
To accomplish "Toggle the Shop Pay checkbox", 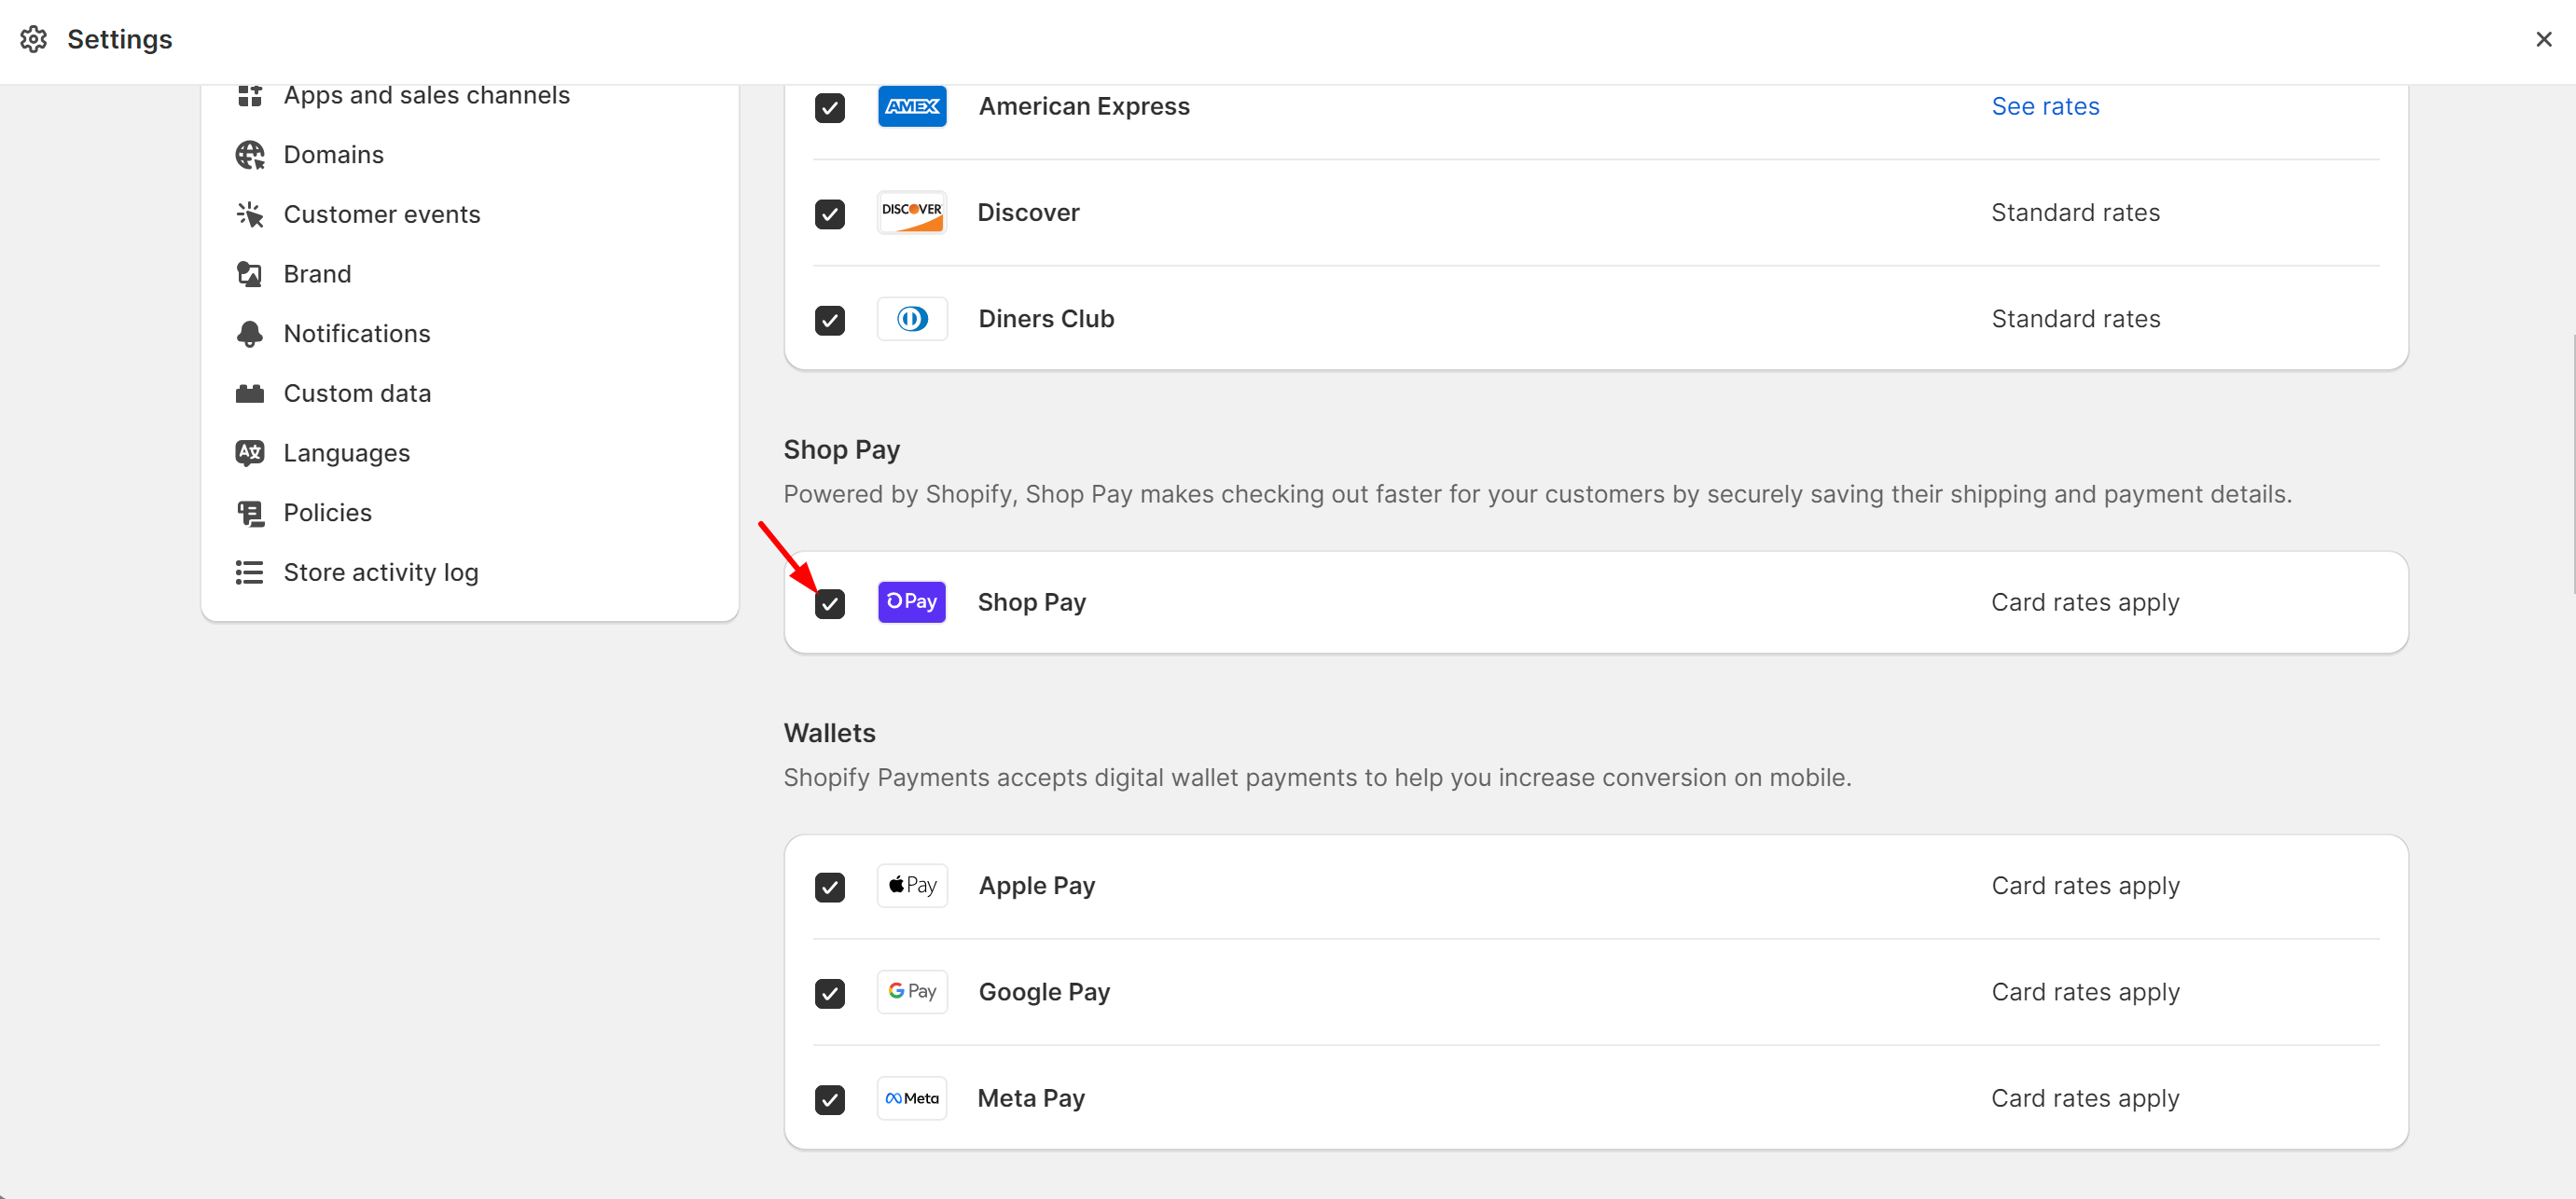I will (x=830, y=603).
